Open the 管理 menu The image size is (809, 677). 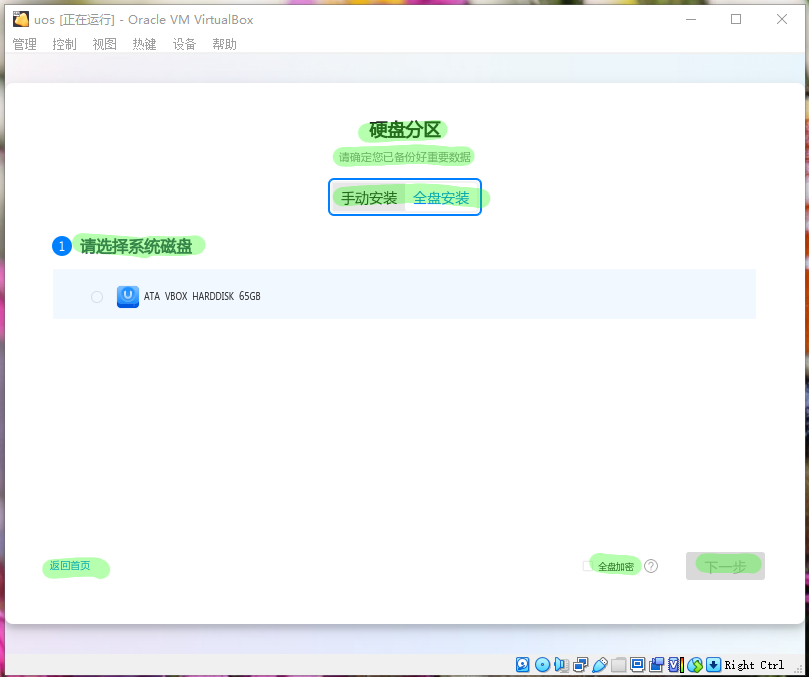pyautogui.click(x=25, y=44)
